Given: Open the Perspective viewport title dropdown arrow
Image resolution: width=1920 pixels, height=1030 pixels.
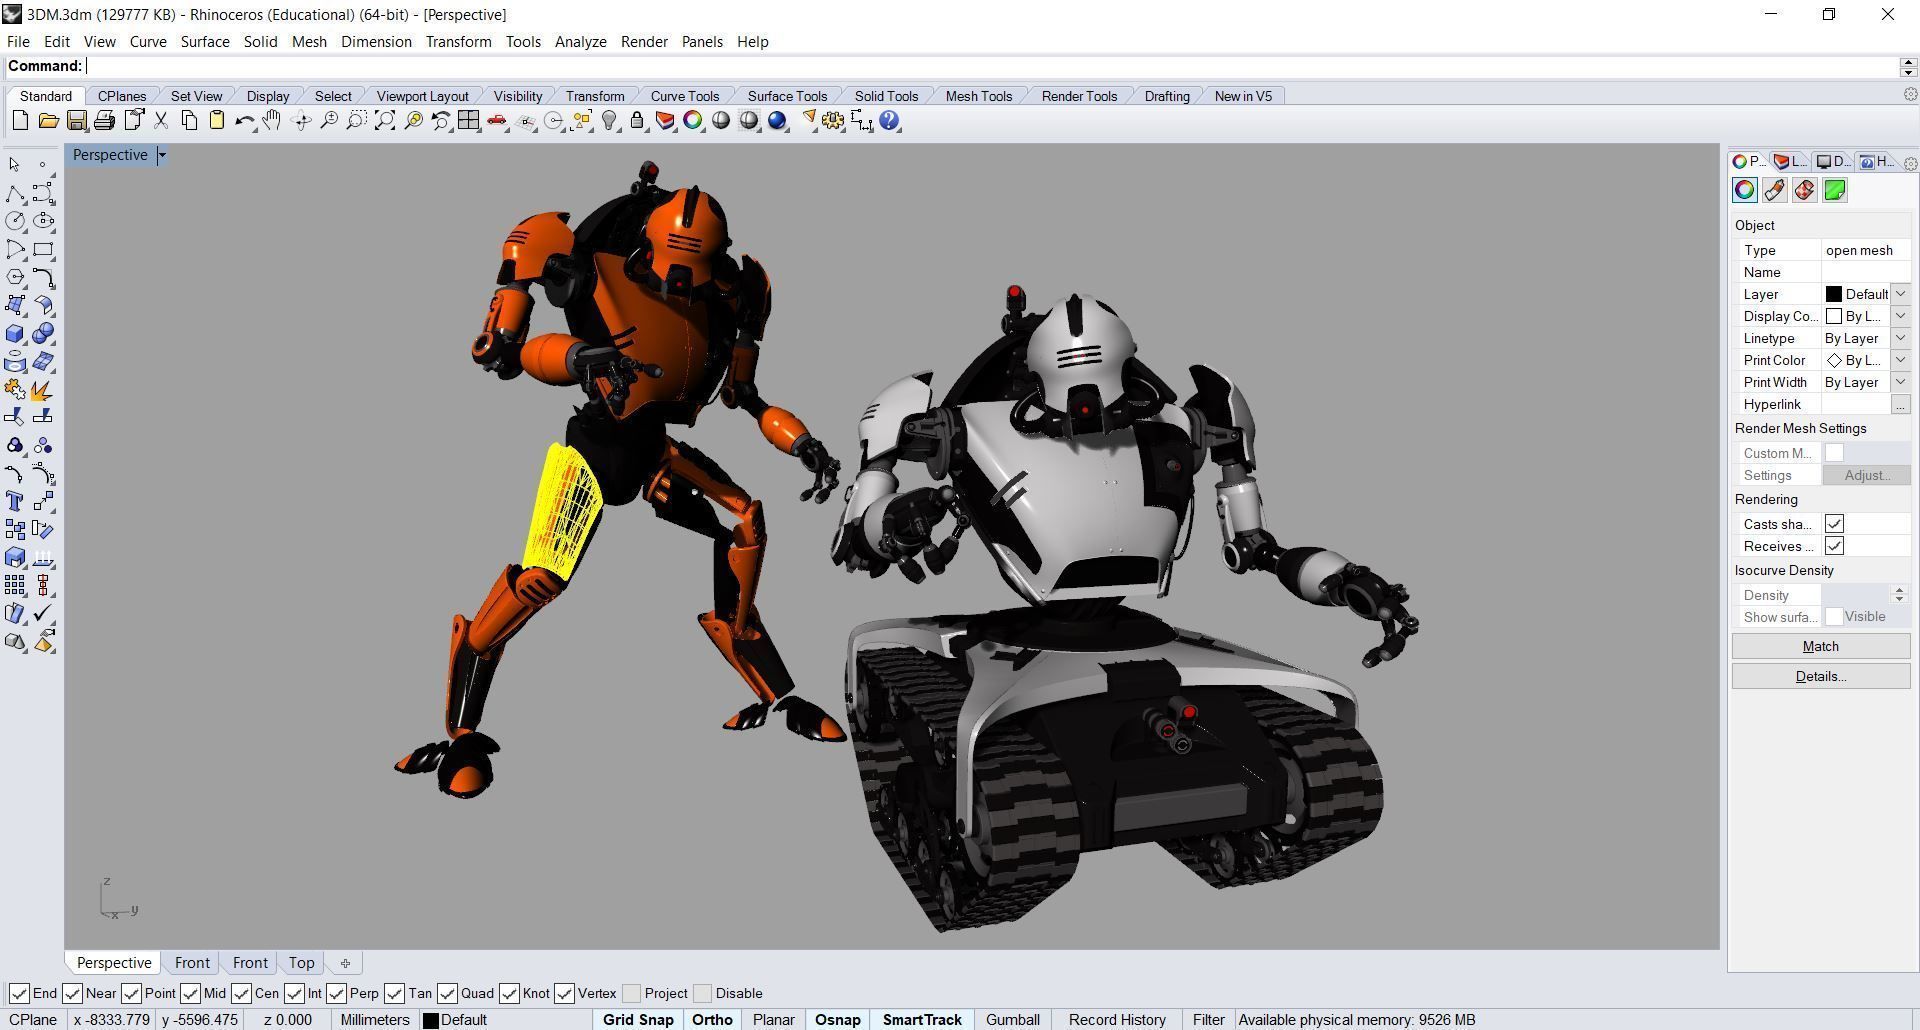Looking at the screenshot, I should click(x=162, y=155).
